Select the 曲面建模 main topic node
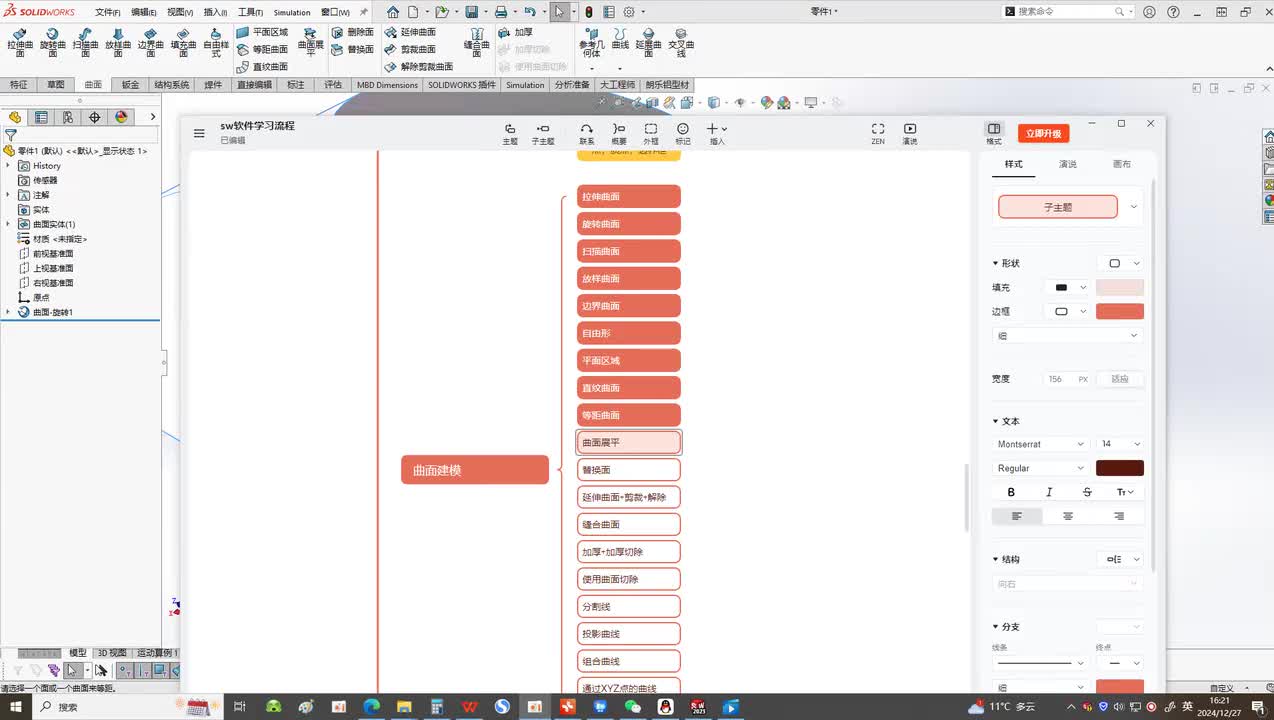 click(475, 470)
